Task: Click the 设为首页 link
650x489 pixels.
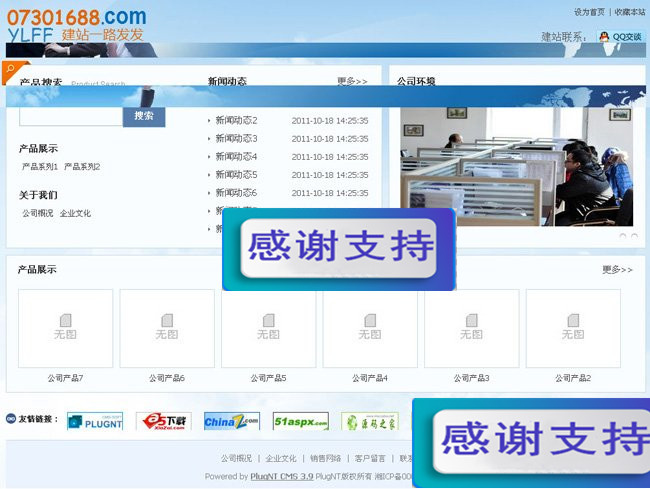Action: click(589, 12)
